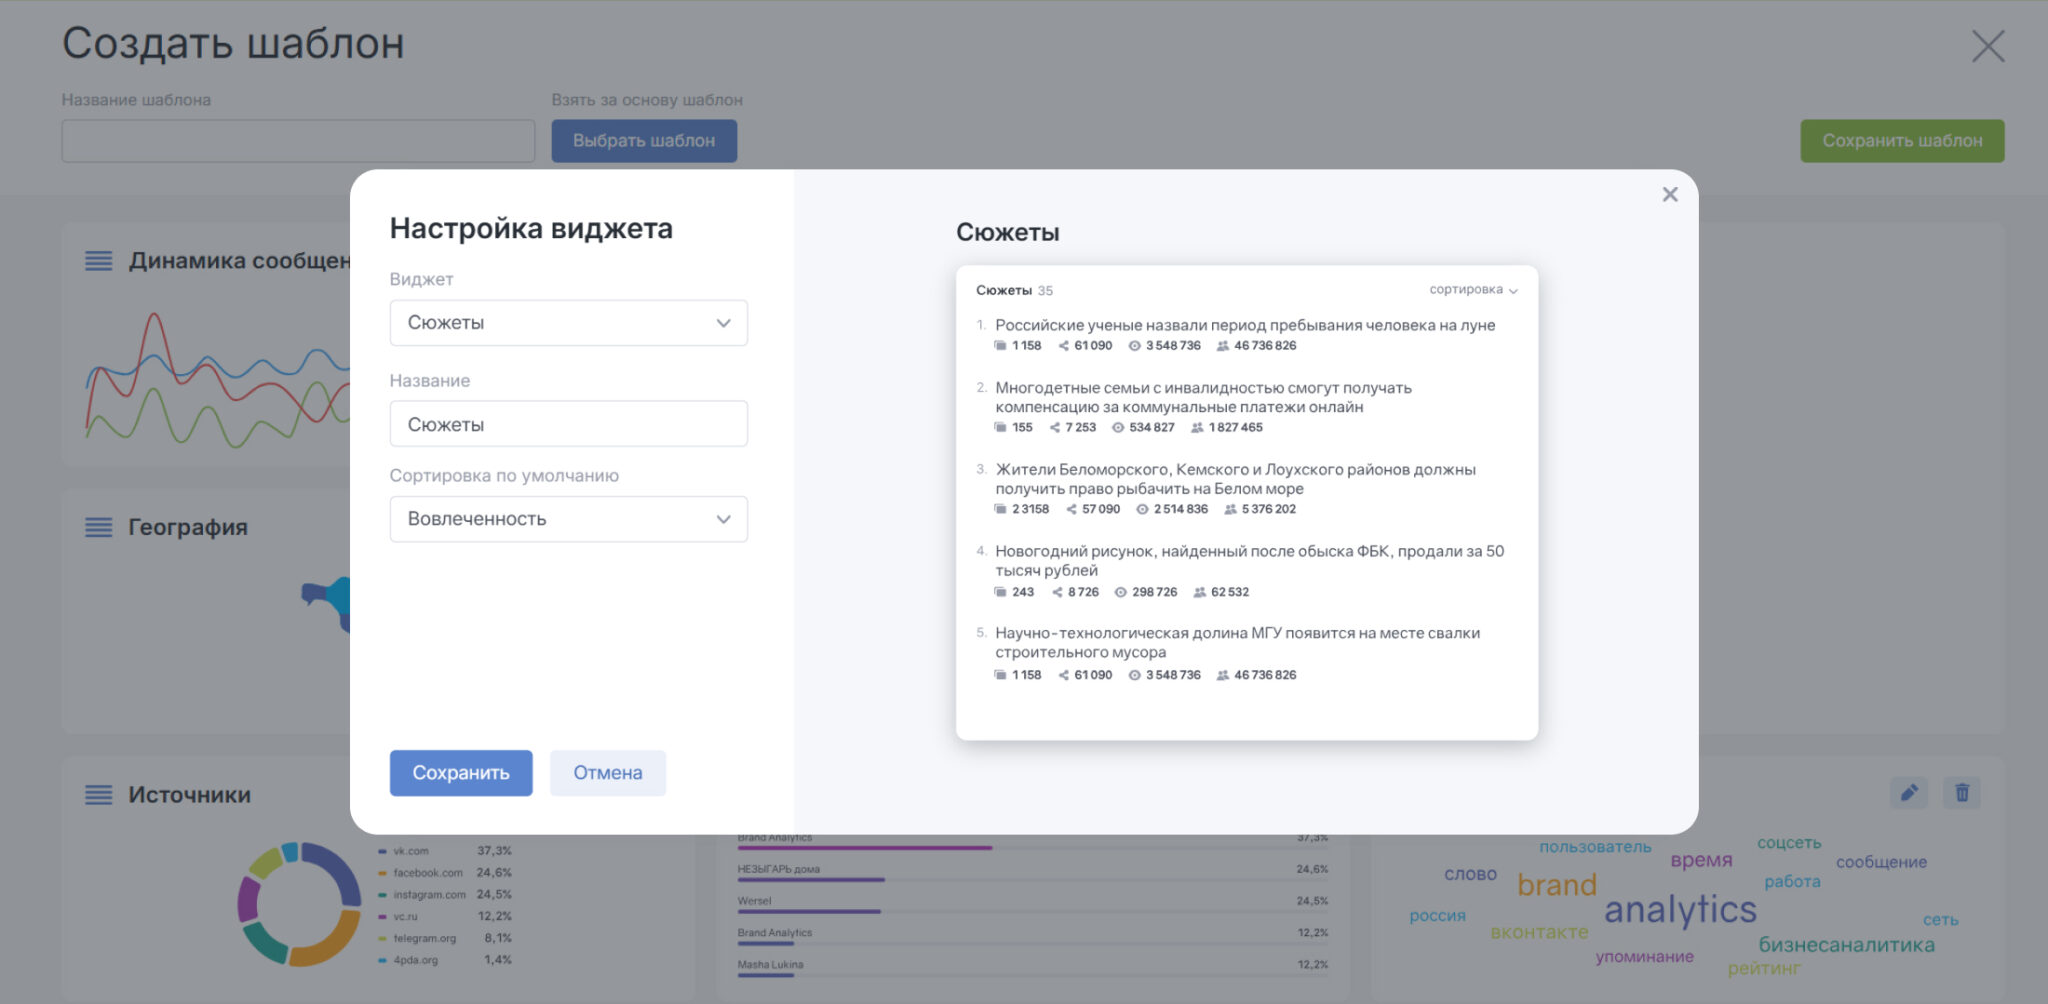Click the facebook.com legend entry in Источники

[x=445, y=873]
